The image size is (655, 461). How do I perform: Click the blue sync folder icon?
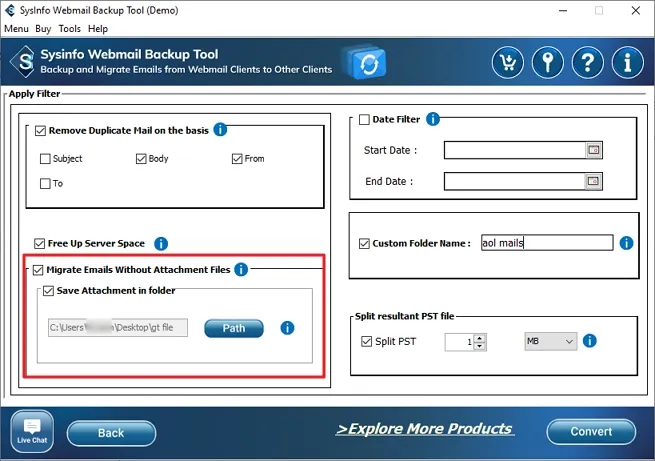(x=367, y=63)
